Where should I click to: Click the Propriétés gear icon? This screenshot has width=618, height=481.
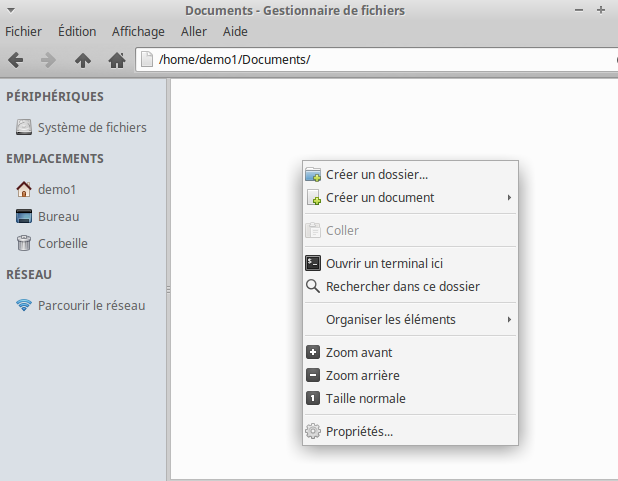point(312,432)
